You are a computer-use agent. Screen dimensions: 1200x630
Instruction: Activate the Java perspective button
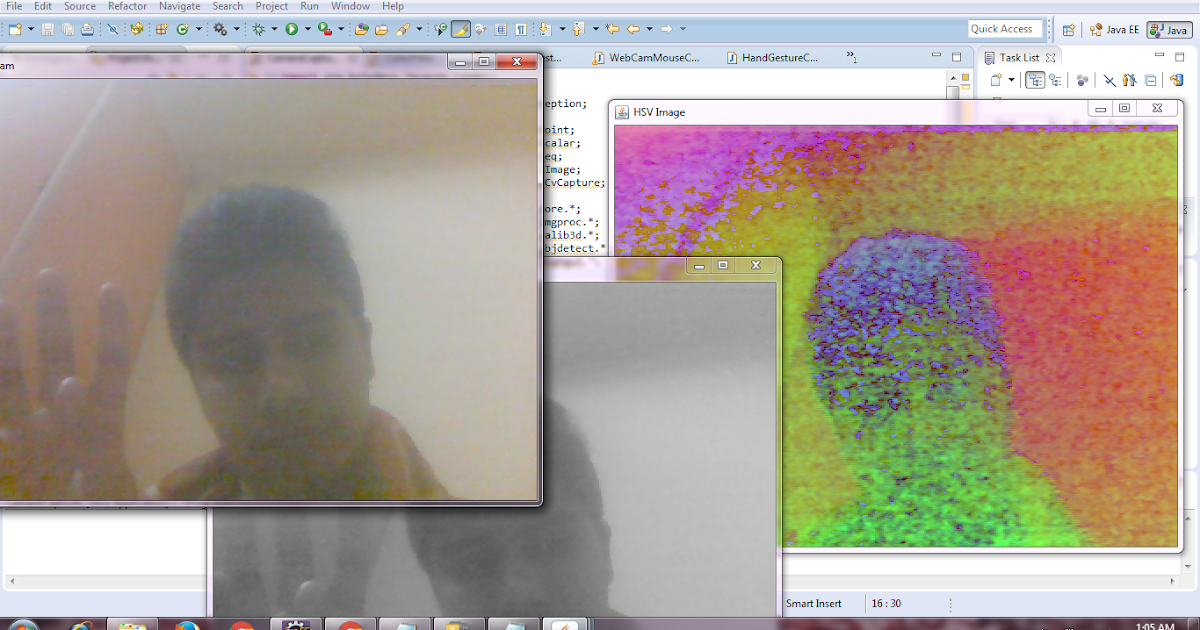1168,29
